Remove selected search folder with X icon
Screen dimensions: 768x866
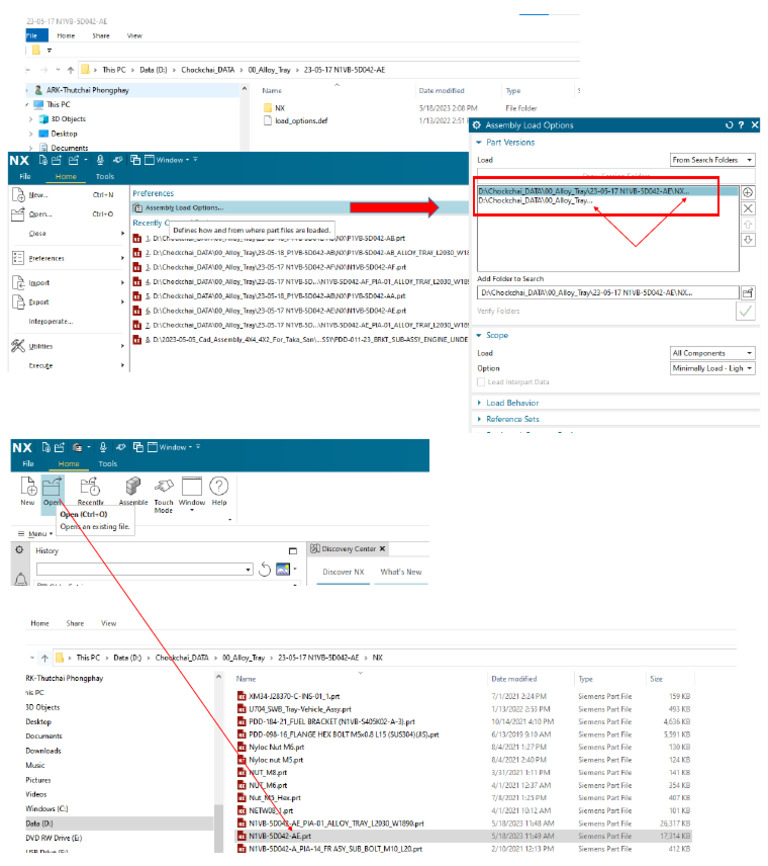pyautogui.click(x=748, y=208)
